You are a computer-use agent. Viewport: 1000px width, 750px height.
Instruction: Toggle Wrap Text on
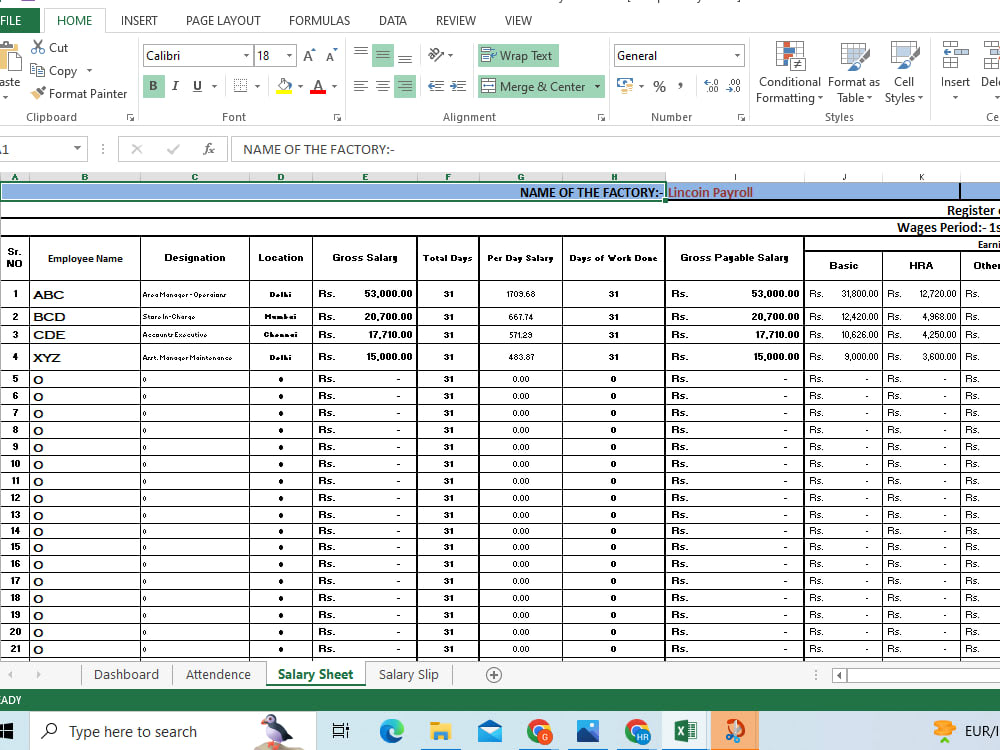518,55
